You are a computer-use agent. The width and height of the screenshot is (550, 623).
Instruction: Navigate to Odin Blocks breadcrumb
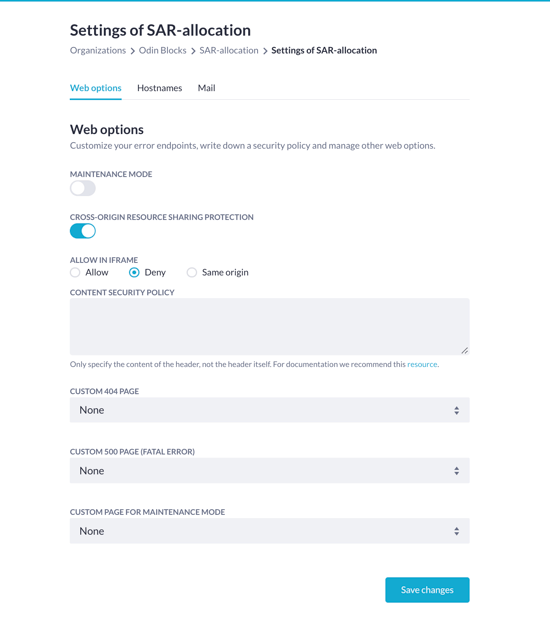[163, 50]
